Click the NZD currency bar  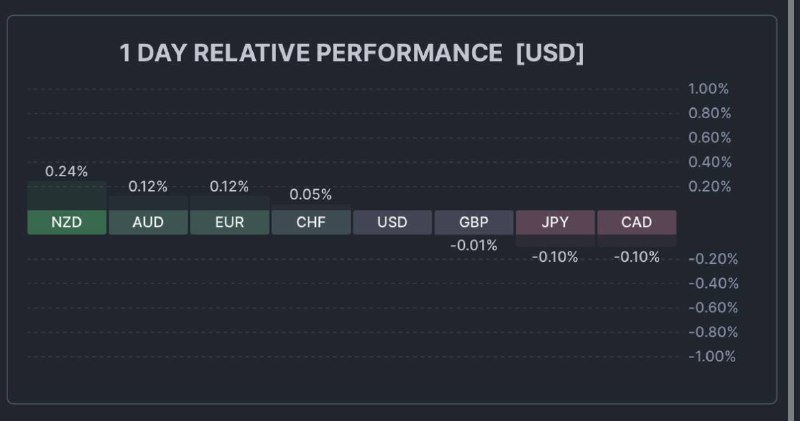(x=66, y=222)
